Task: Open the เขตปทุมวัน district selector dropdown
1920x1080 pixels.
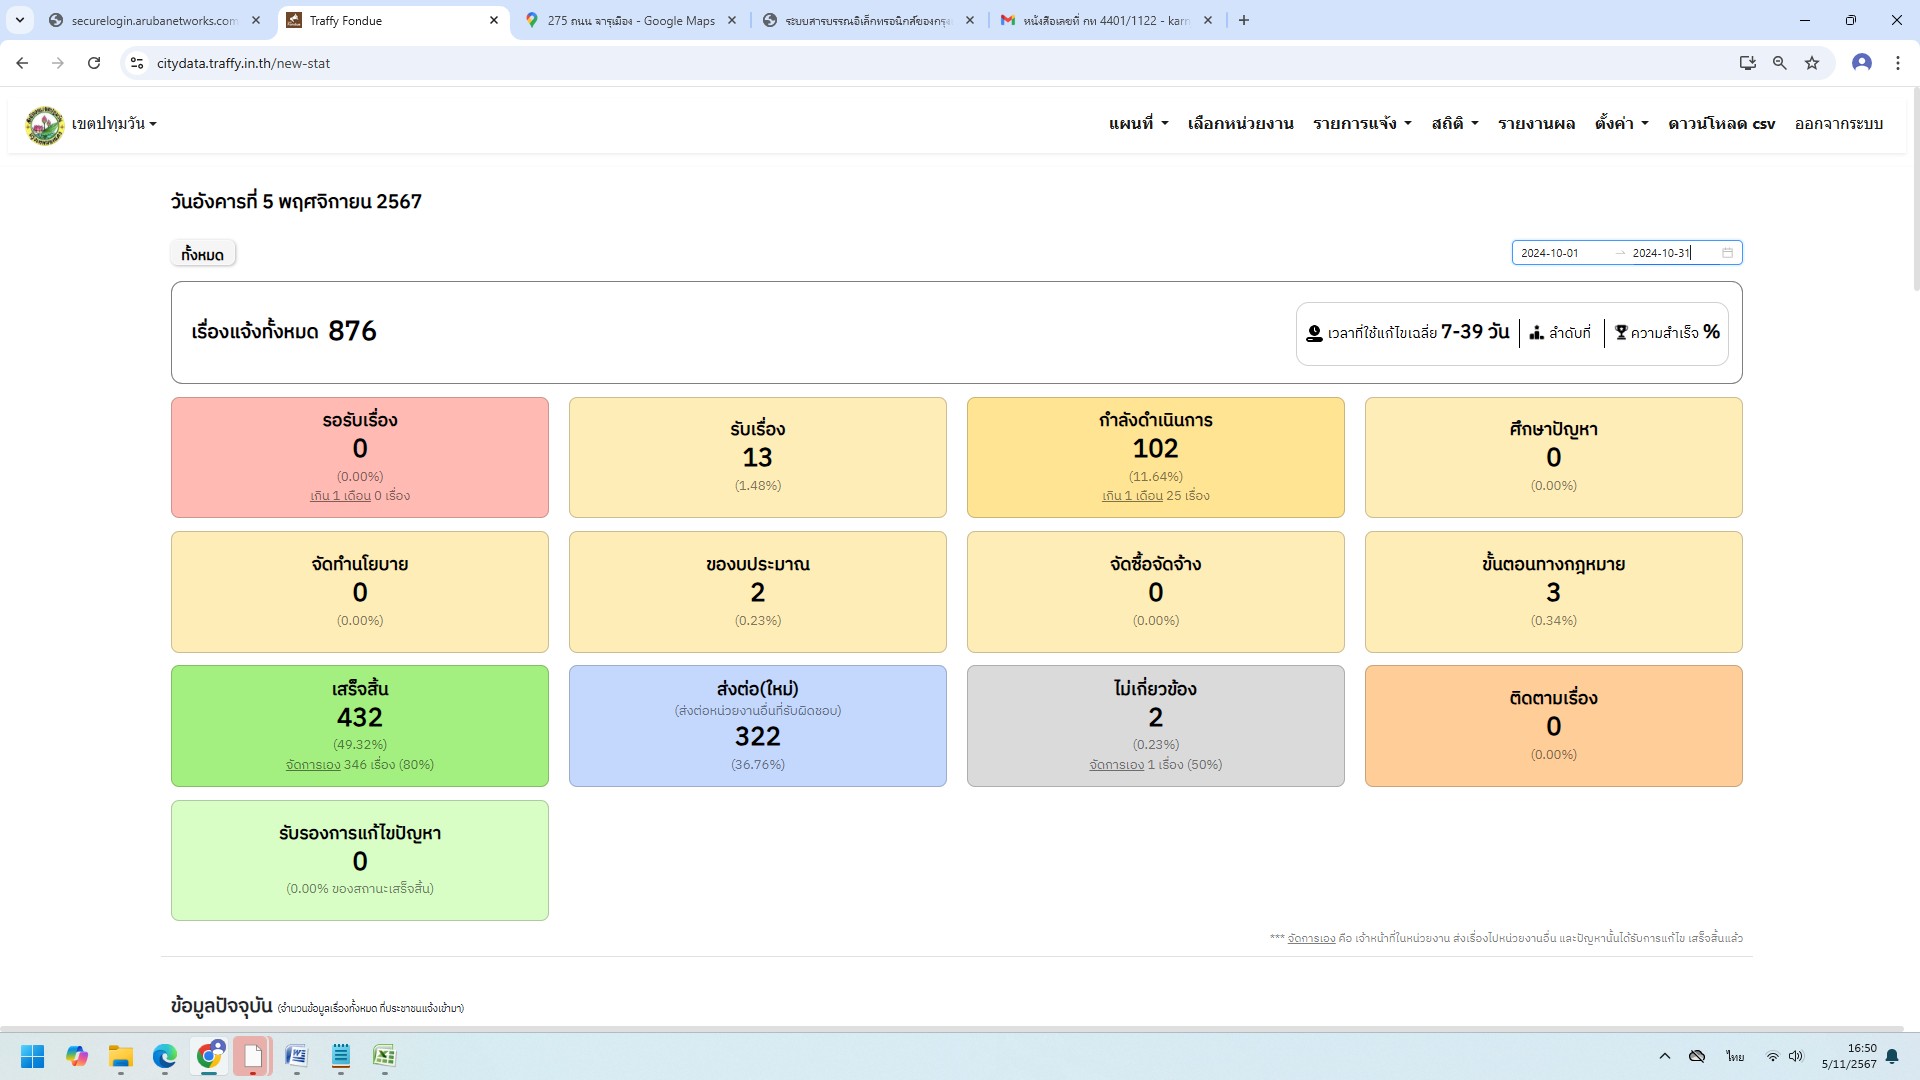Action: click(114, 124)
